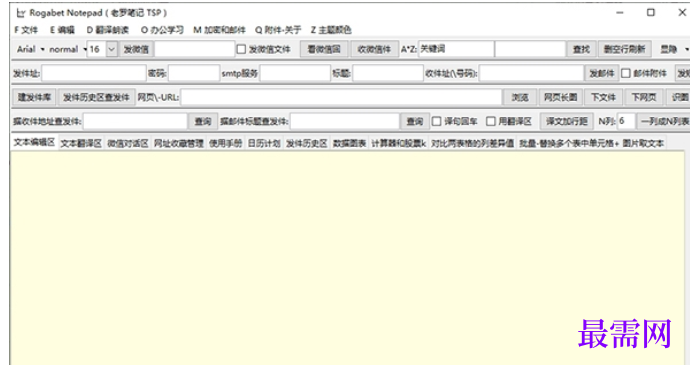Focus the 据收件地址查发件 search field

coord(135,121)
